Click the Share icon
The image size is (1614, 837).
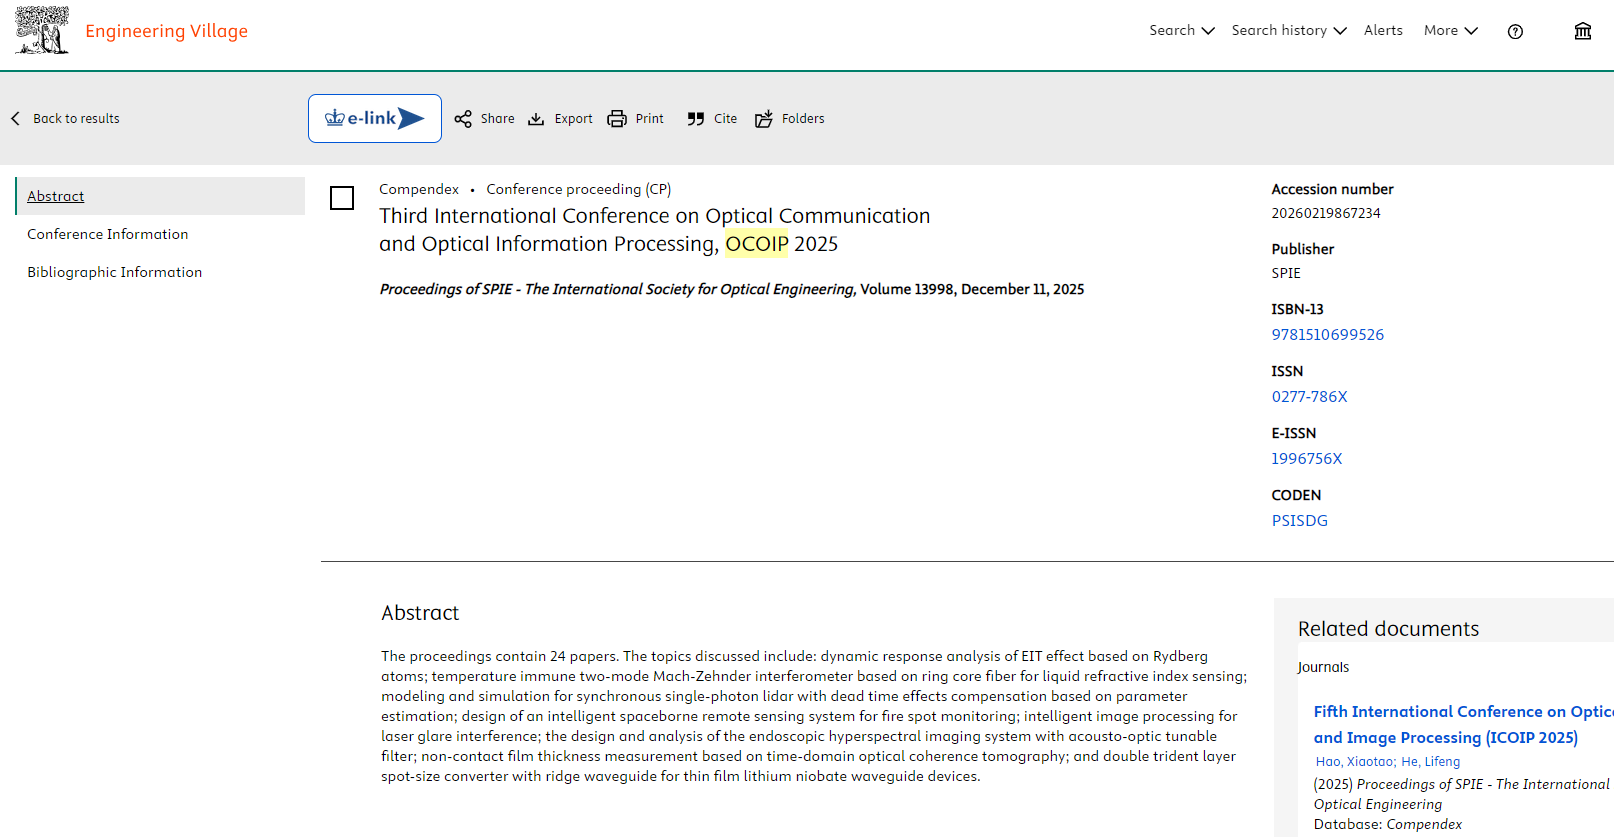463,119
